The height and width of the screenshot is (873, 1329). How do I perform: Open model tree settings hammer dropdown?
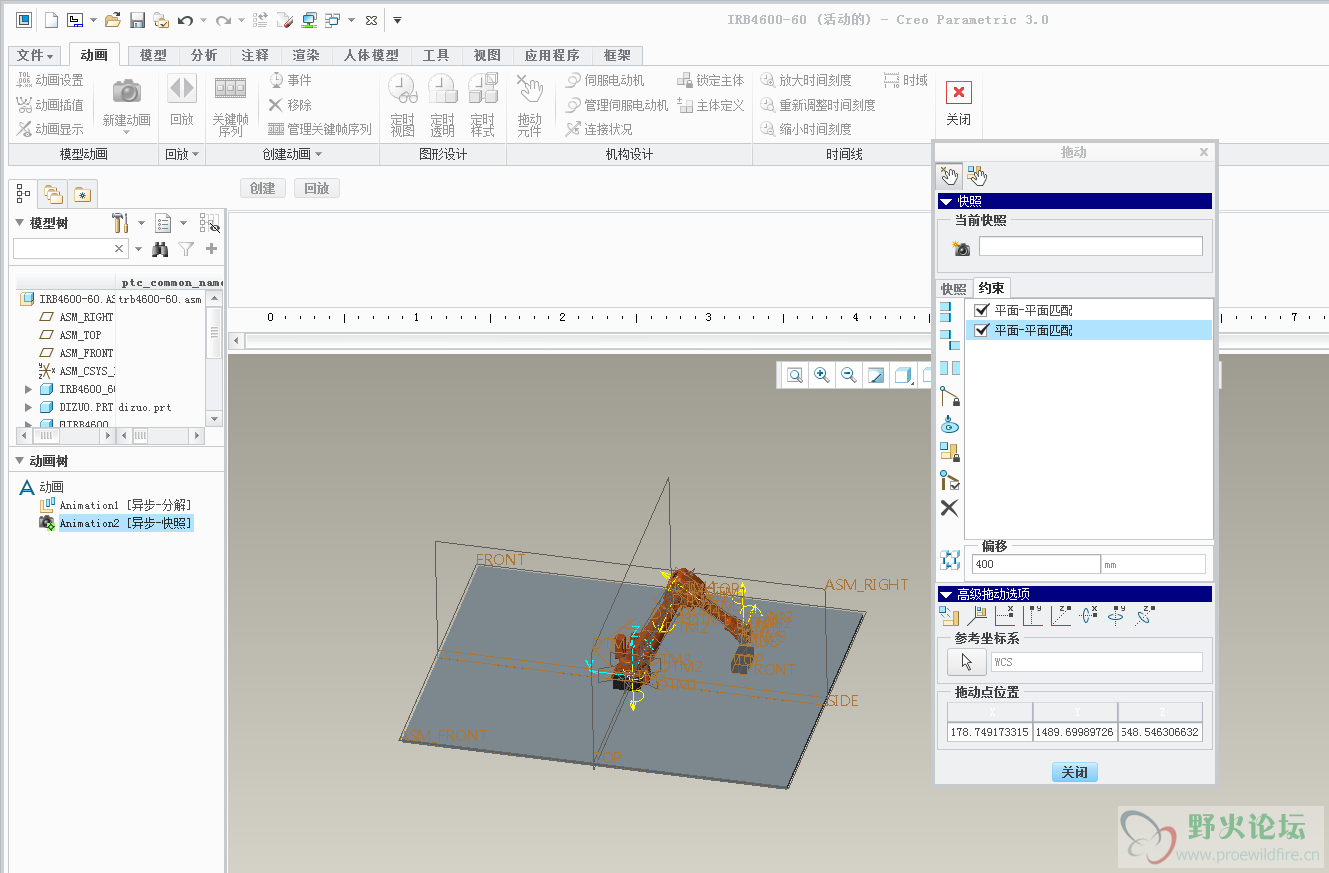(141, 222)
